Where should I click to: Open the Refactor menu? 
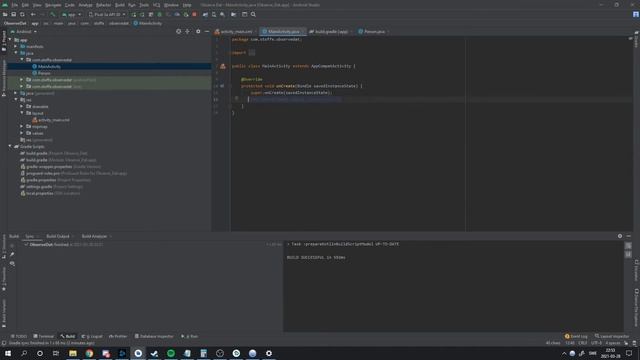[x=103, y=5]
